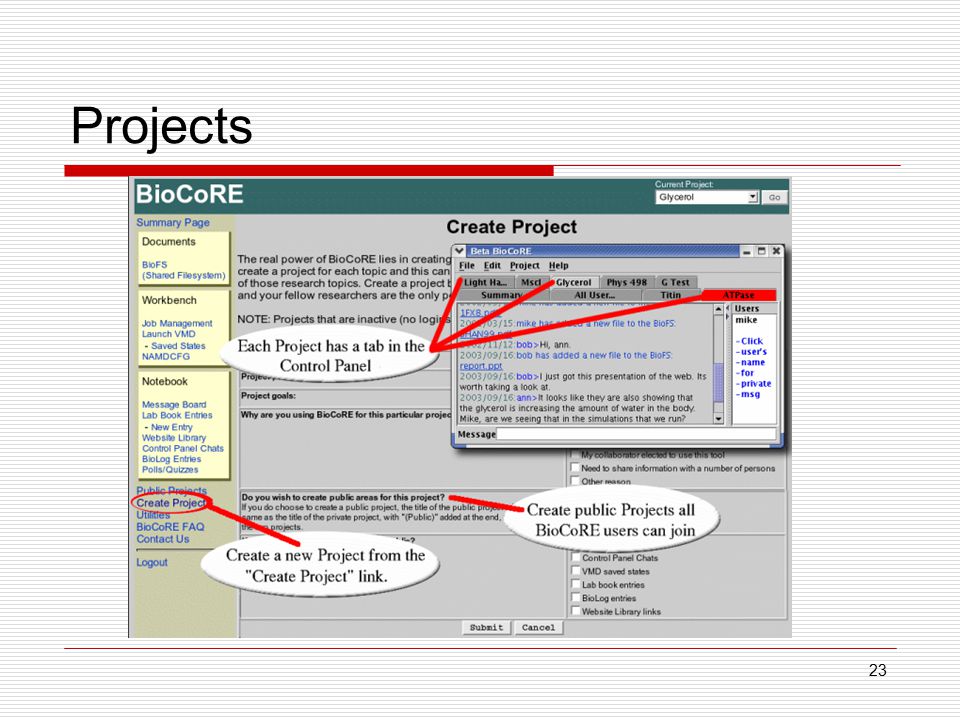Check the Website Library links checkbox
This screenshot has width=960, height=720.
[576, 612]
